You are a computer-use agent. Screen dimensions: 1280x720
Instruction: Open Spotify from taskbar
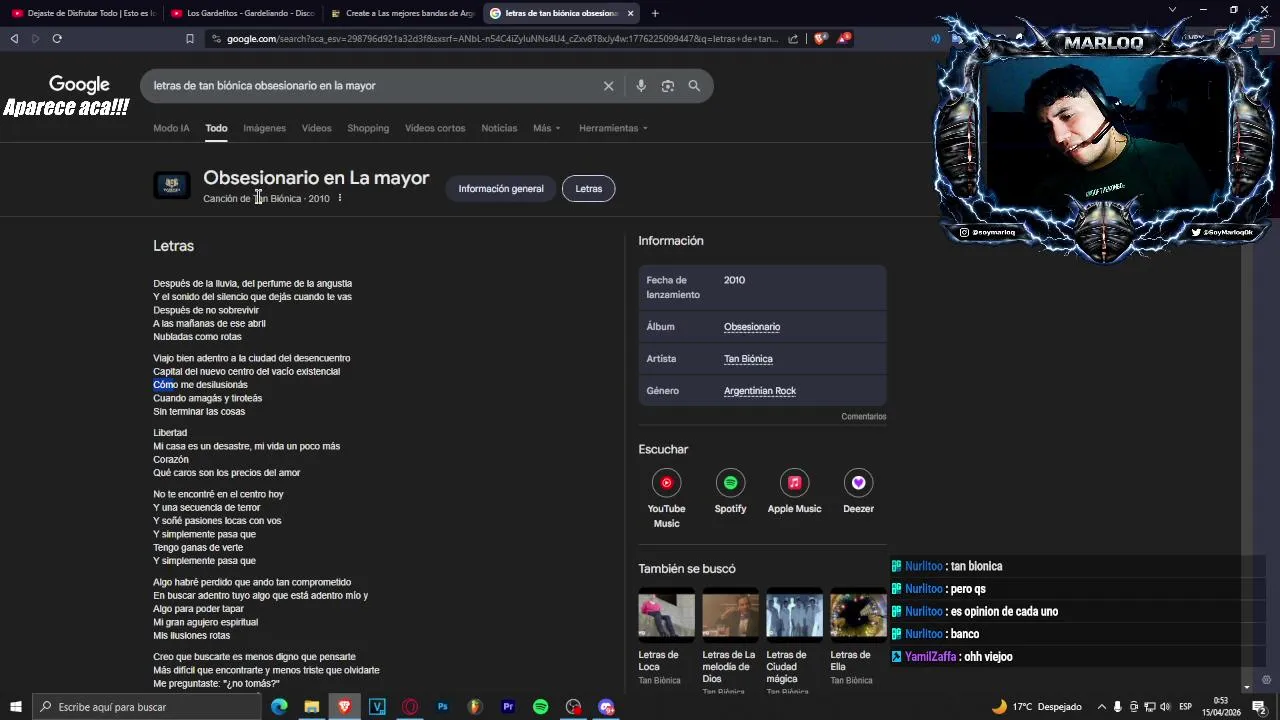tap(540, 707)
